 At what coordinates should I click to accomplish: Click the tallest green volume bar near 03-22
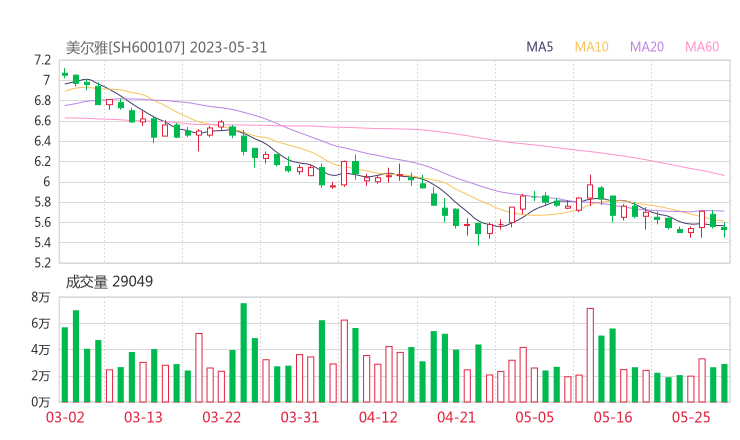[x=244, y=353]
